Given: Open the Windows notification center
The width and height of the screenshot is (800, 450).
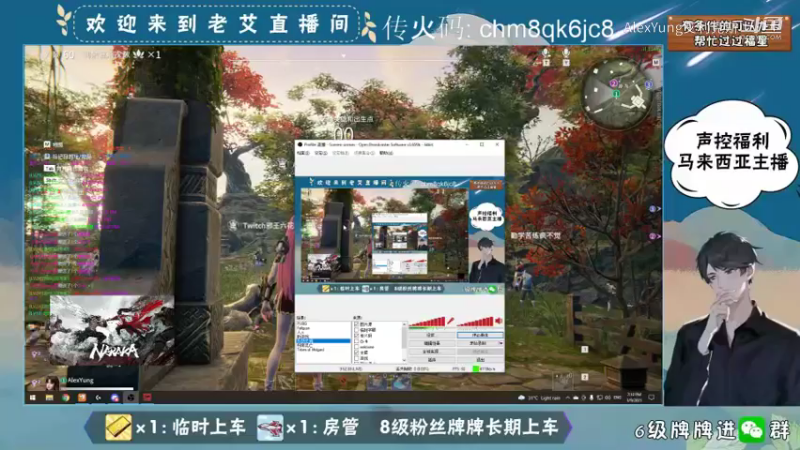Looking at the screenshot, I should (x=652, y=397).
